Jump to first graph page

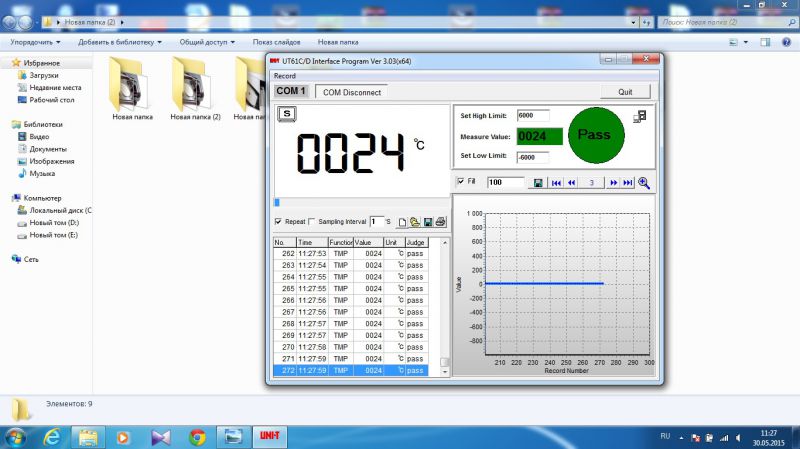556,183
